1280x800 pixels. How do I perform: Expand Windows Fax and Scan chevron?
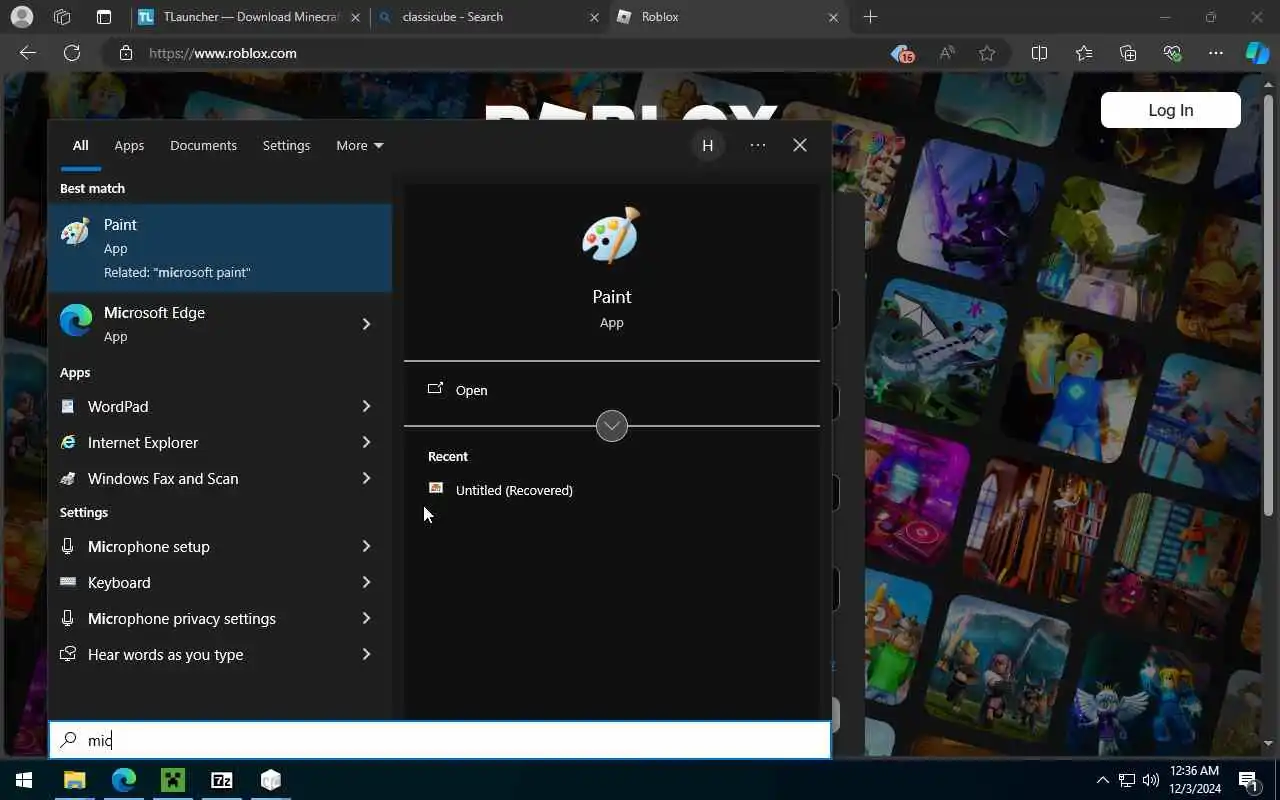coord(366,478)
